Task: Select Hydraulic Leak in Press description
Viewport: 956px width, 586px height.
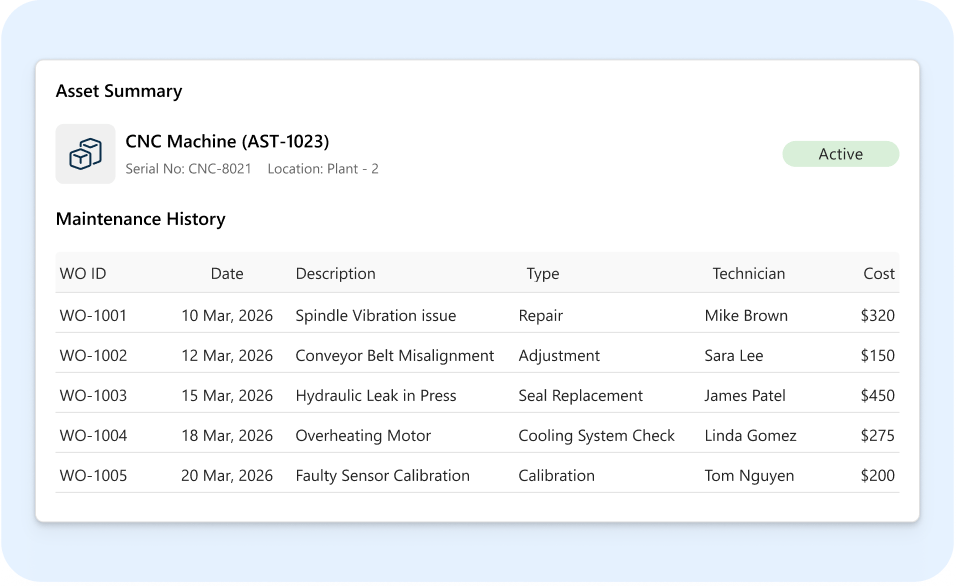Action: (376, 396)
